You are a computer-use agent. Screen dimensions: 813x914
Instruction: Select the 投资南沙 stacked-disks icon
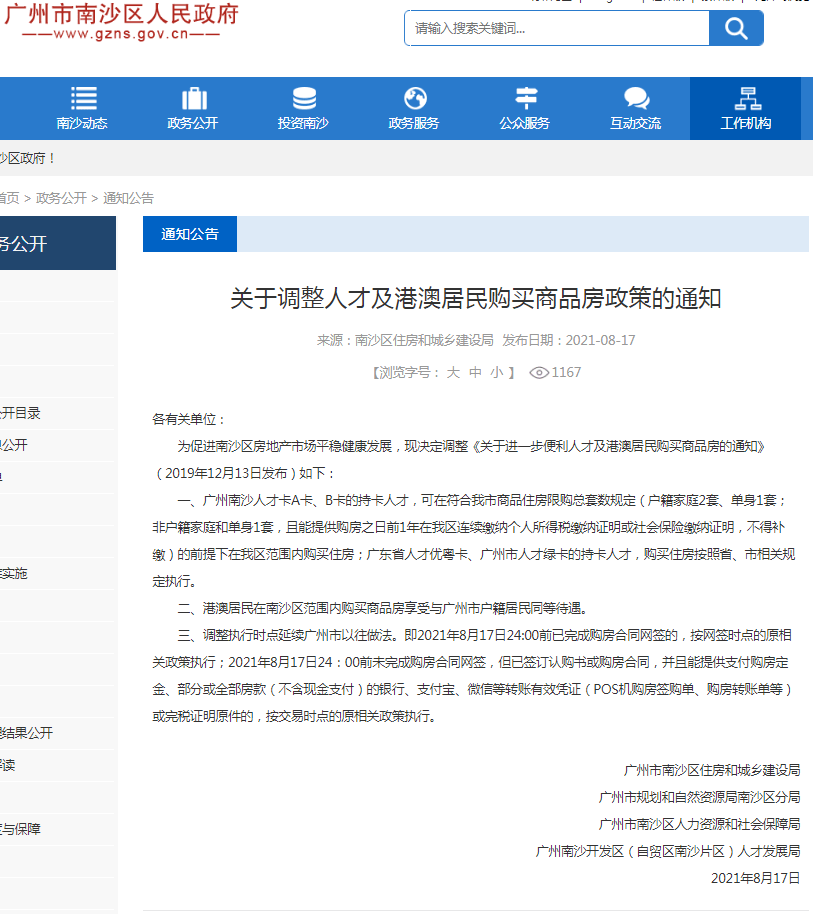click(x=304, y=98)
